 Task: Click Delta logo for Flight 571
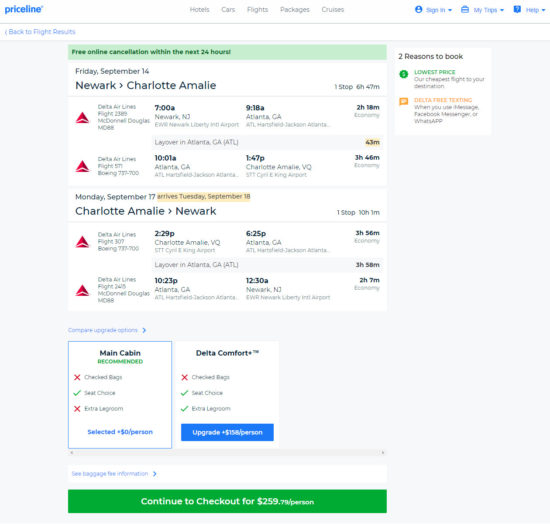[x=82, y=166]
